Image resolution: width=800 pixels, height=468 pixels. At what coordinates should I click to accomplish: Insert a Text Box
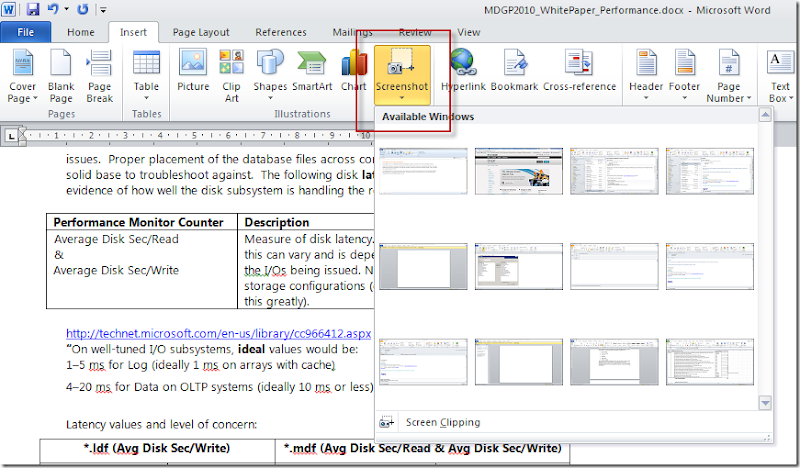coord(780,76)
